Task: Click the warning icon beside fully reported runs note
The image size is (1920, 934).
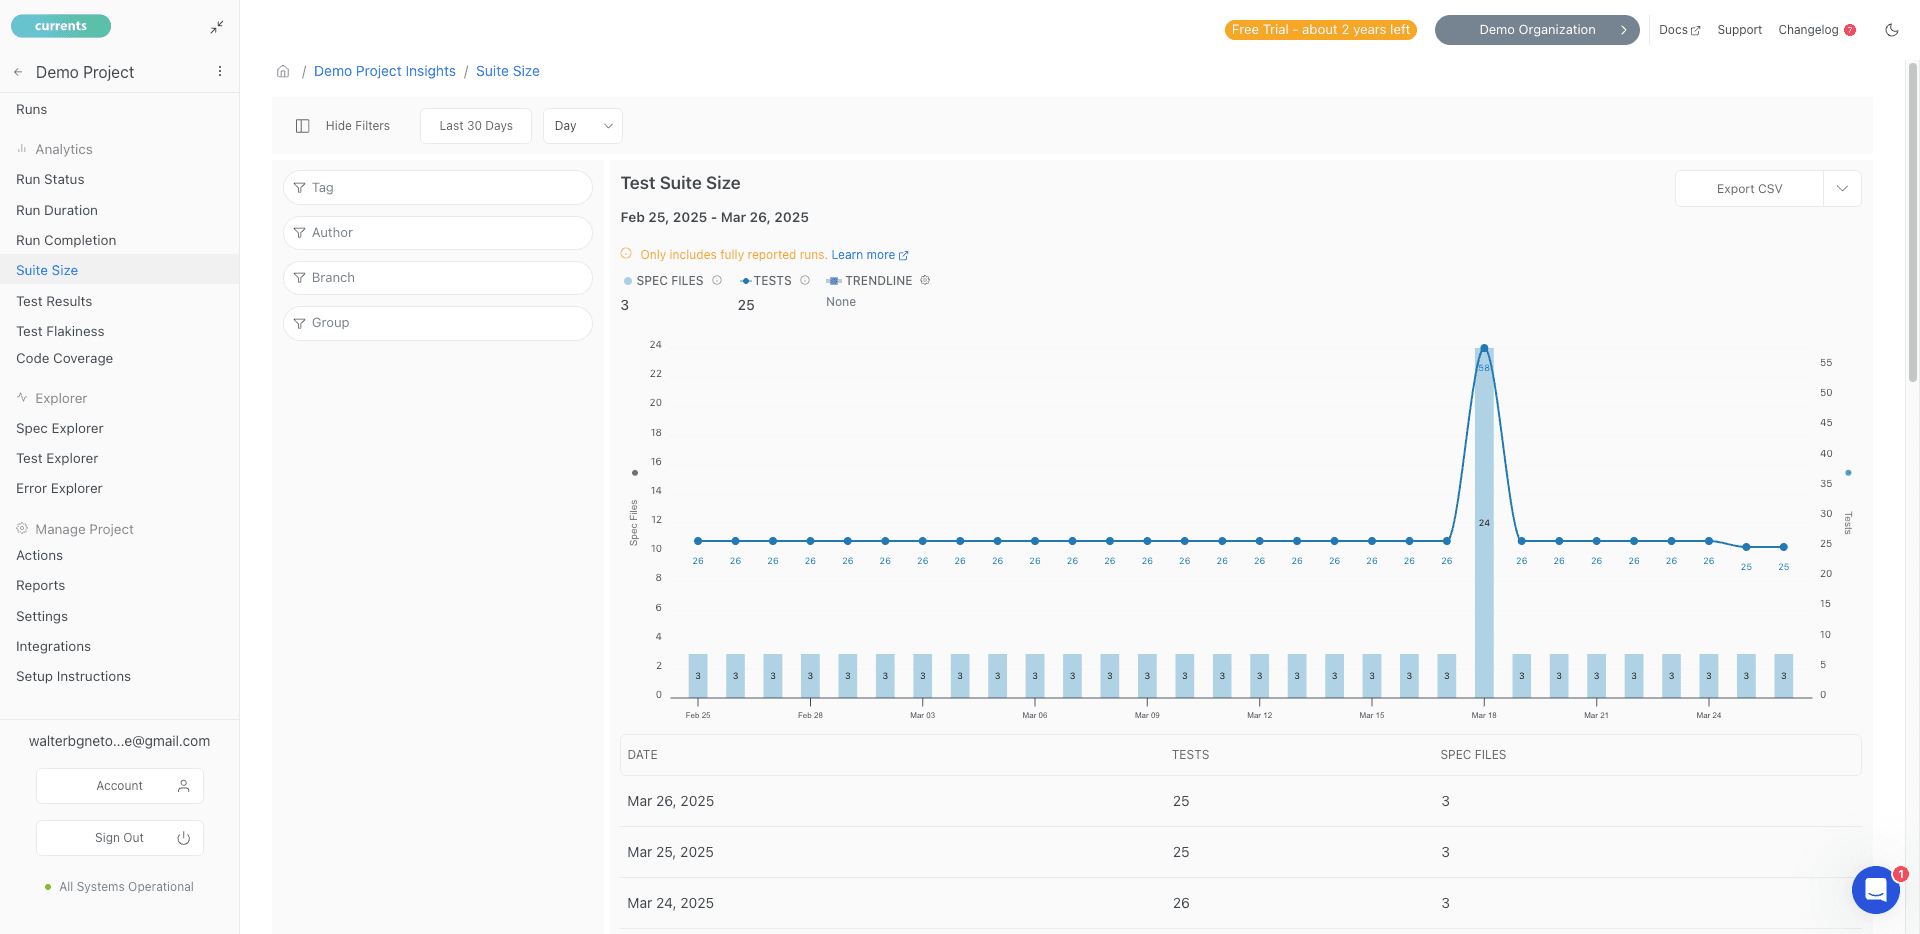Action: pos(627,254)
